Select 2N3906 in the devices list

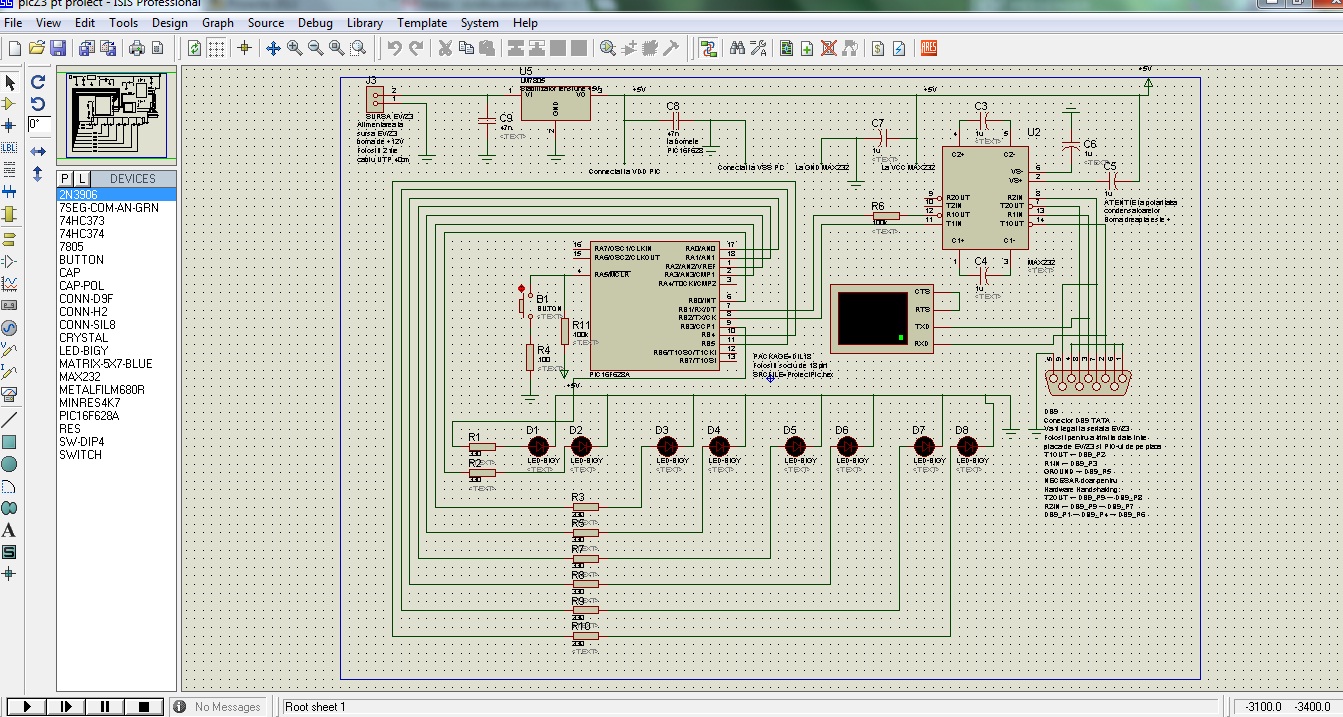116,194
